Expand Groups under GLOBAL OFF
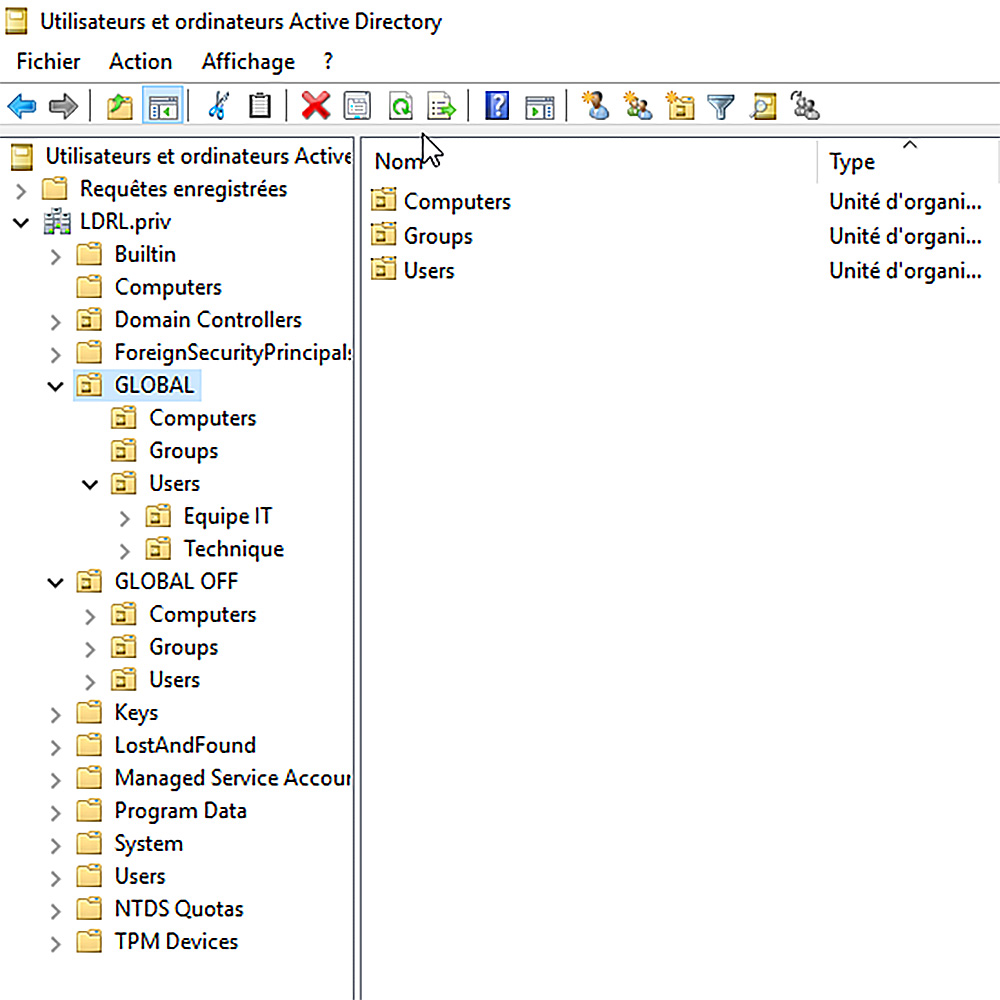Viewport: 1000px width, 1000px height. pos(90,649)
